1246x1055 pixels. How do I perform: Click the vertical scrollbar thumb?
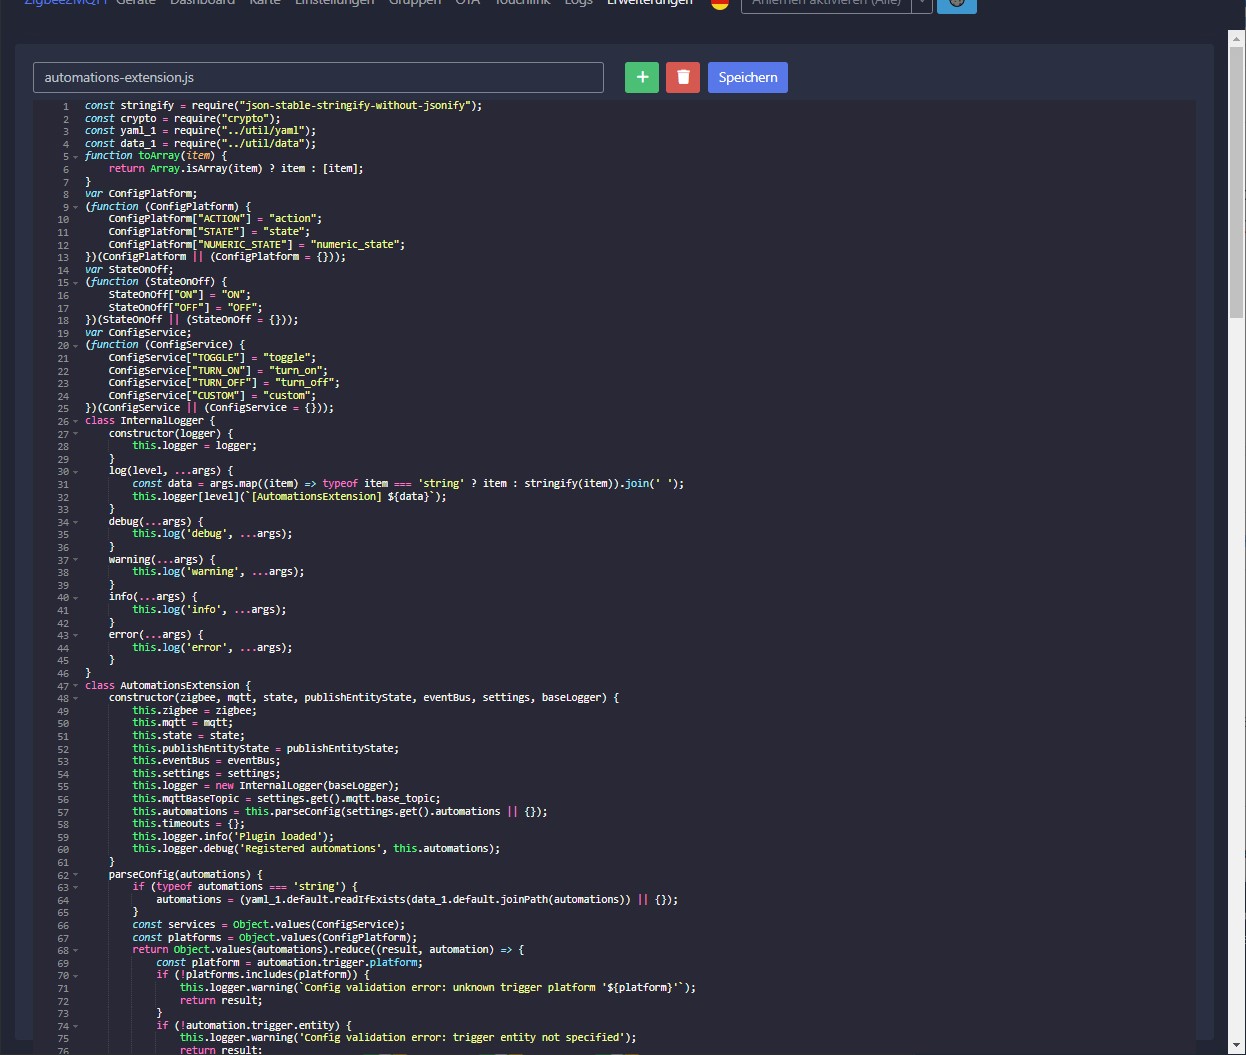click(x=1236, y=182)
